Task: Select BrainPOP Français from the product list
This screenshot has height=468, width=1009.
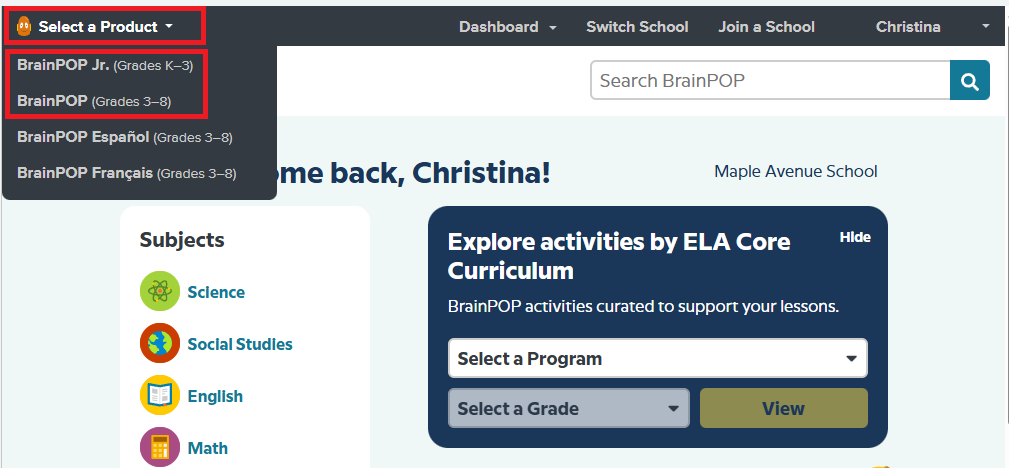Action: pyautogui.click(x=126, y=173)
